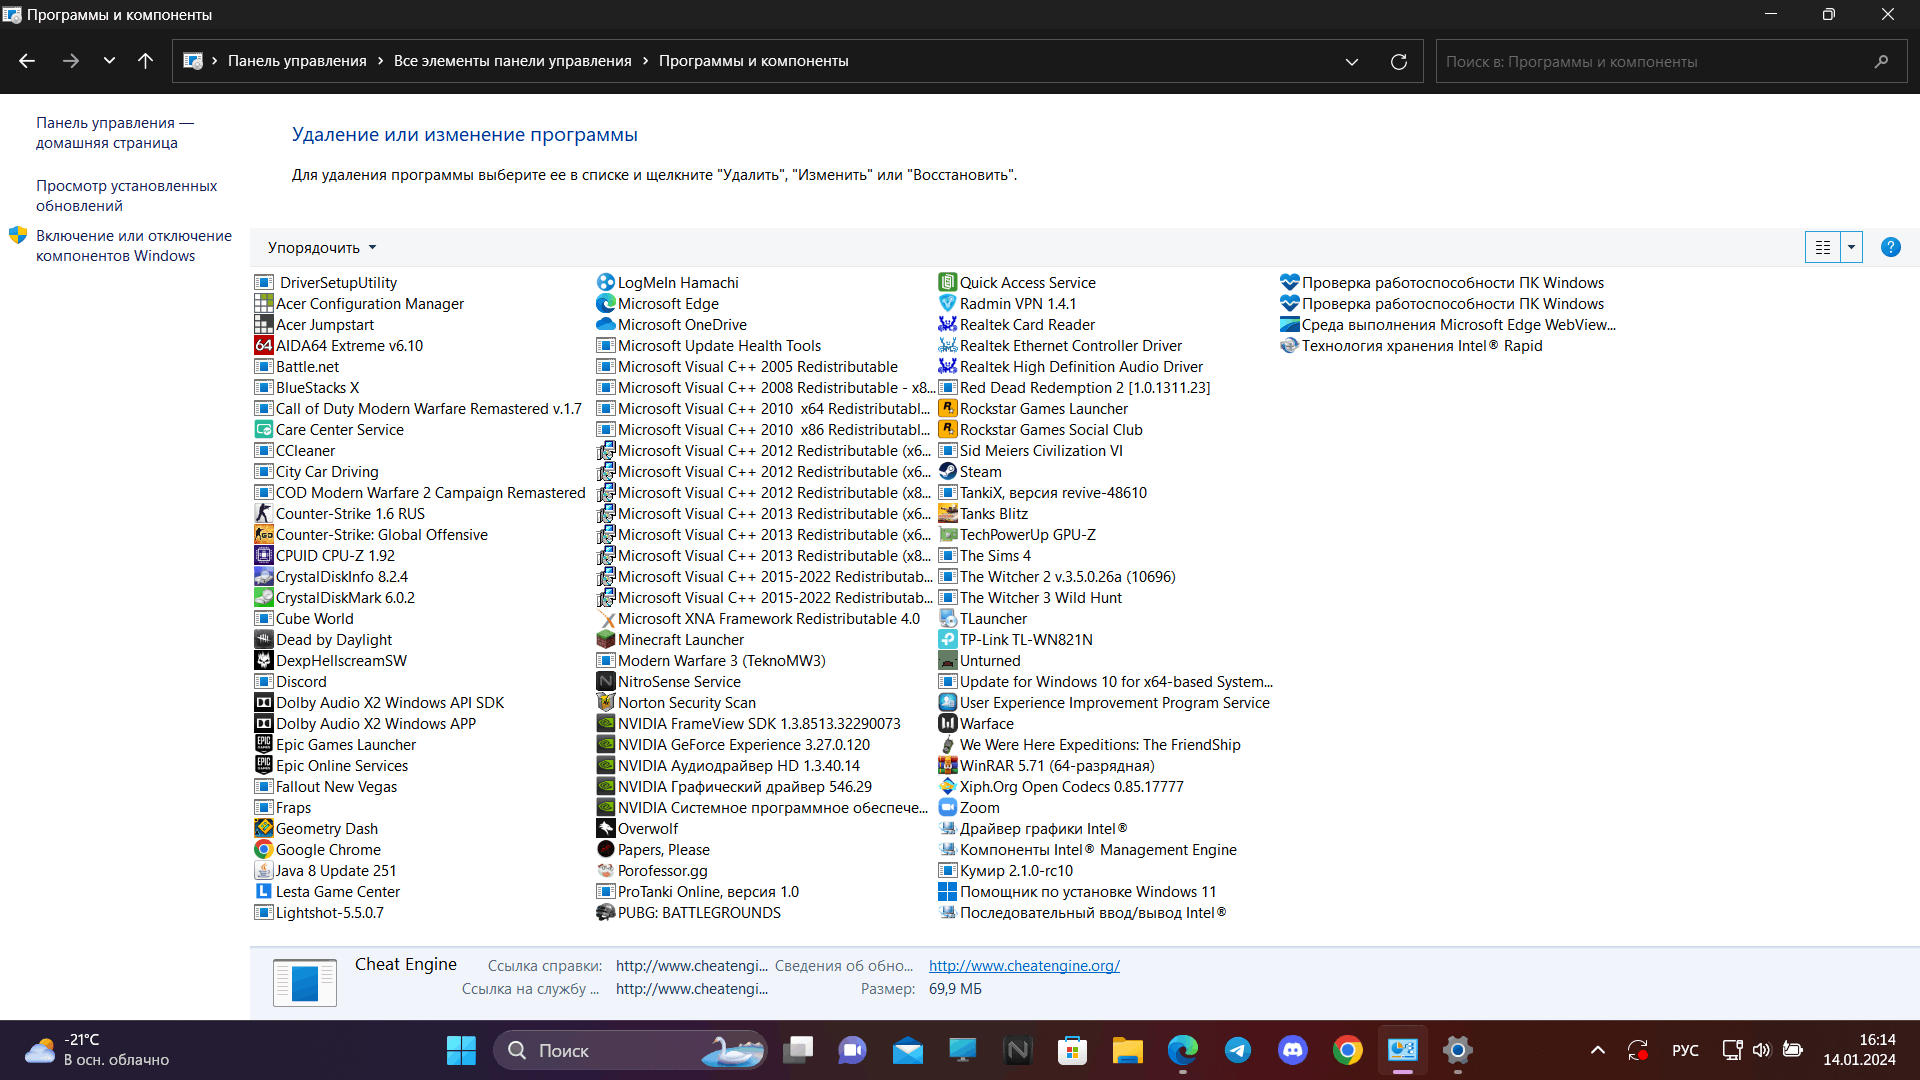1920x1080 pixels.
Task: Select the Dead by Daylight icon
Action: (x=264, y=640)
